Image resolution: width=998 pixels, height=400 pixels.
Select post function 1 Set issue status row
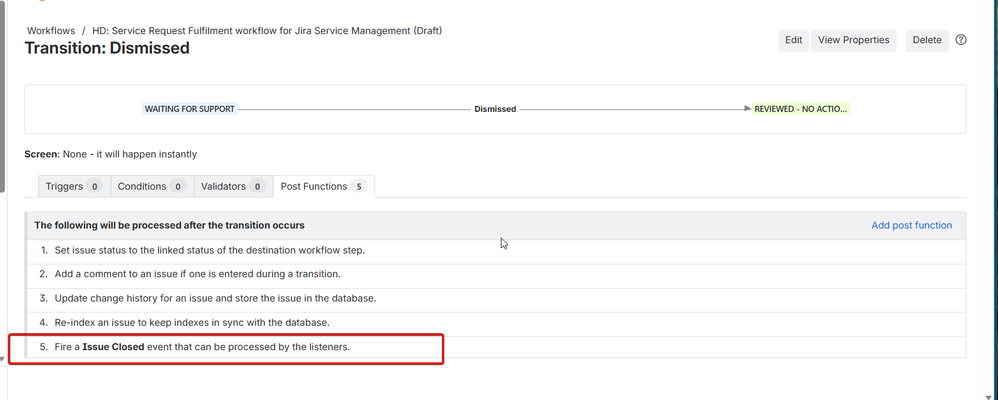coord(495,250)
